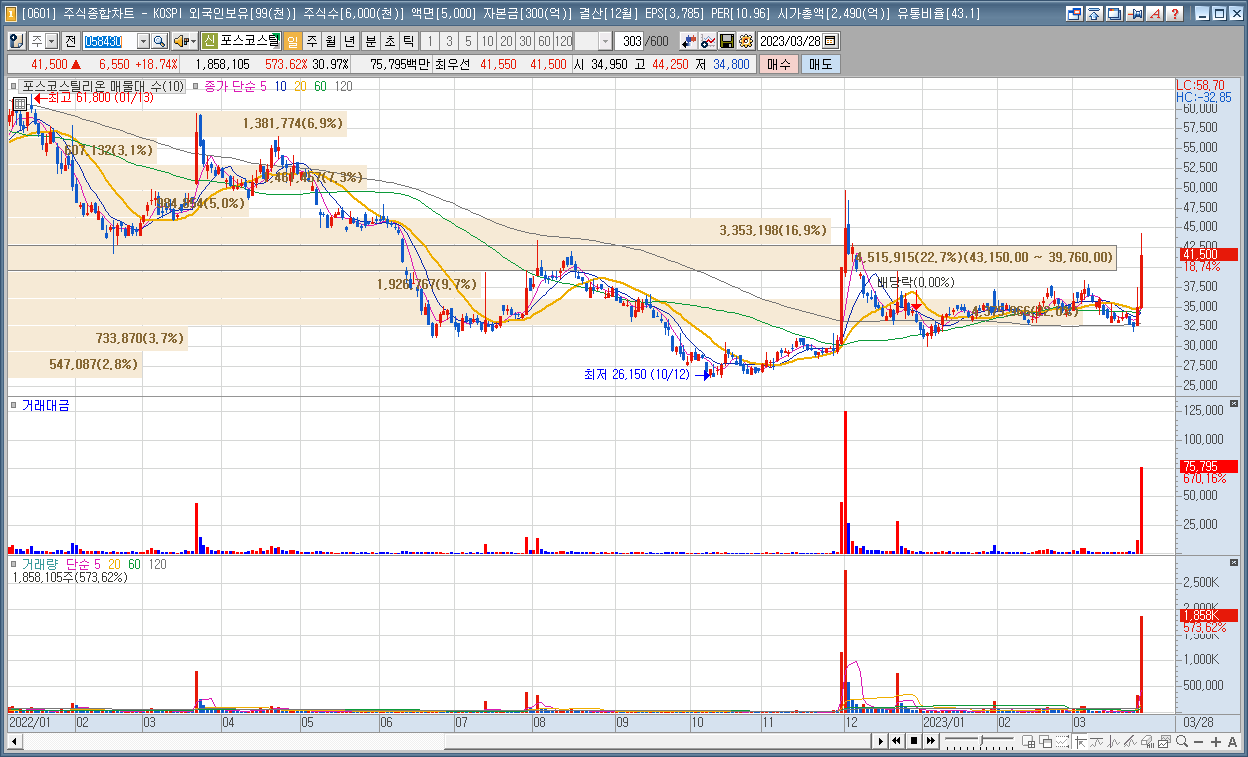This screenshot has width=1248, height=757.
Task: Click the chart comparison icon beside 303/600
Action: (688, 41)
